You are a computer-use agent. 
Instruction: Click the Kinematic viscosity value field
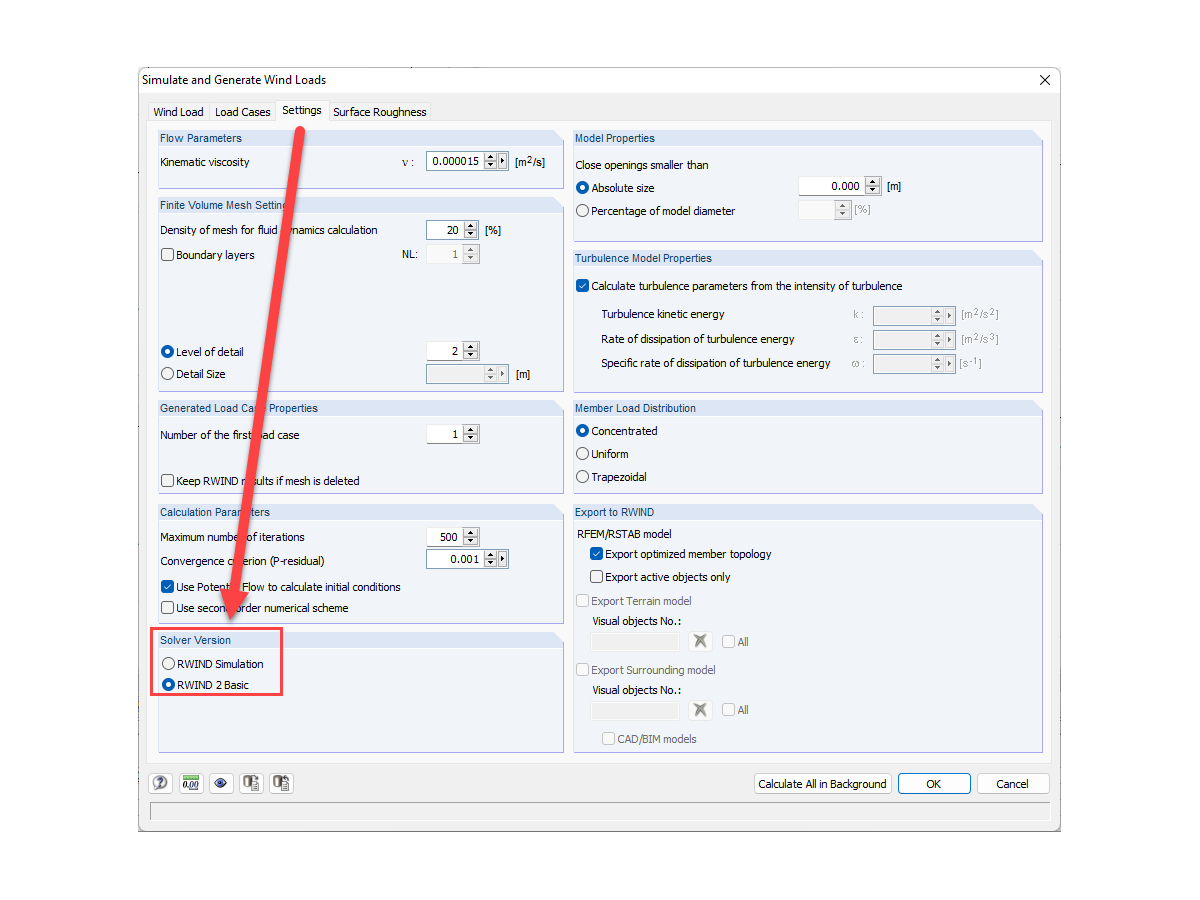455,161
